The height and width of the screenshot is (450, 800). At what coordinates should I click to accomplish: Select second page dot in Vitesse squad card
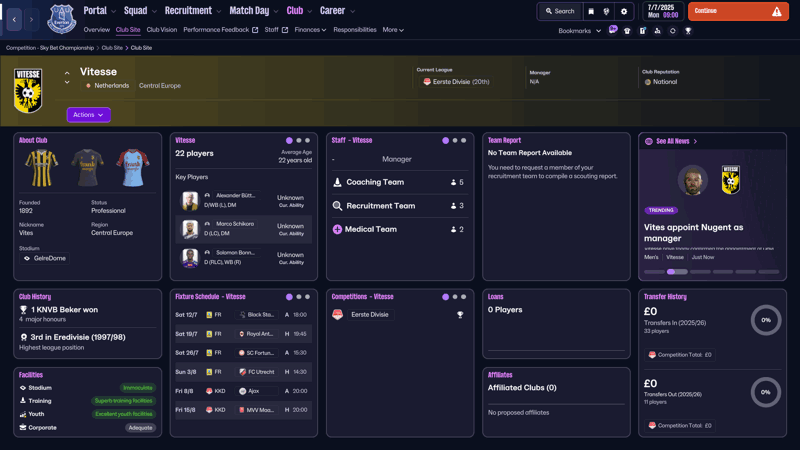pos(299,140)
